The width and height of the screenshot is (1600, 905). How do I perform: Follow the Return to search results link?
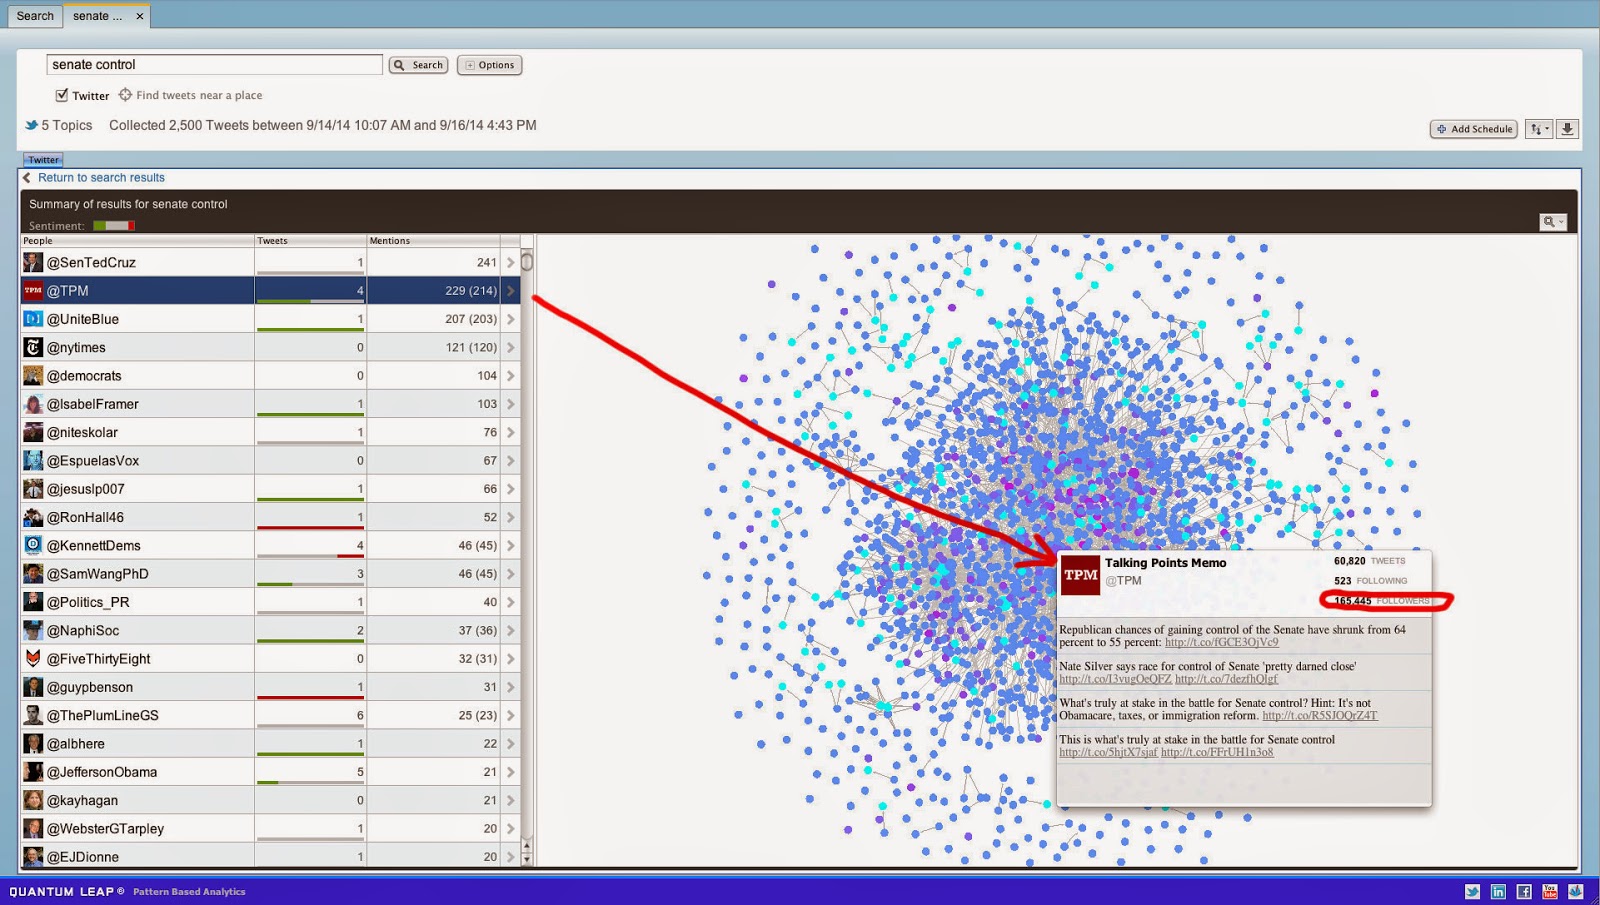[x=100, y=177]
